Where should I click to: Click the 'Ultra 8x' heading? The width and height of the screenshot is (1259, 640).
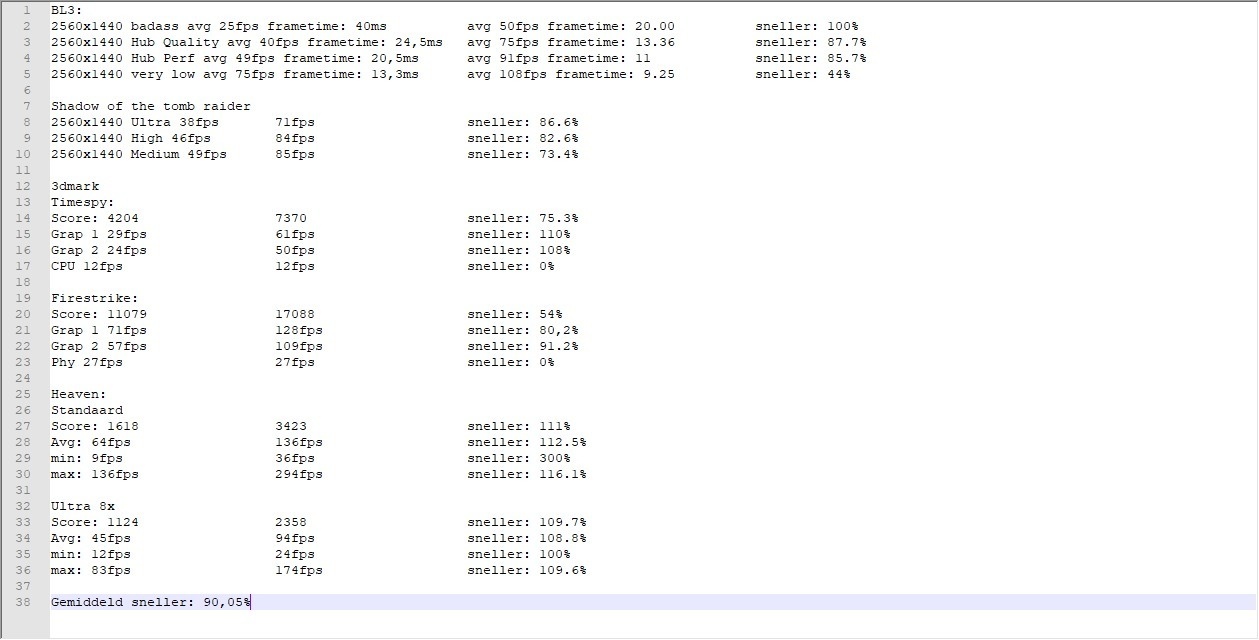coord(83,506)
